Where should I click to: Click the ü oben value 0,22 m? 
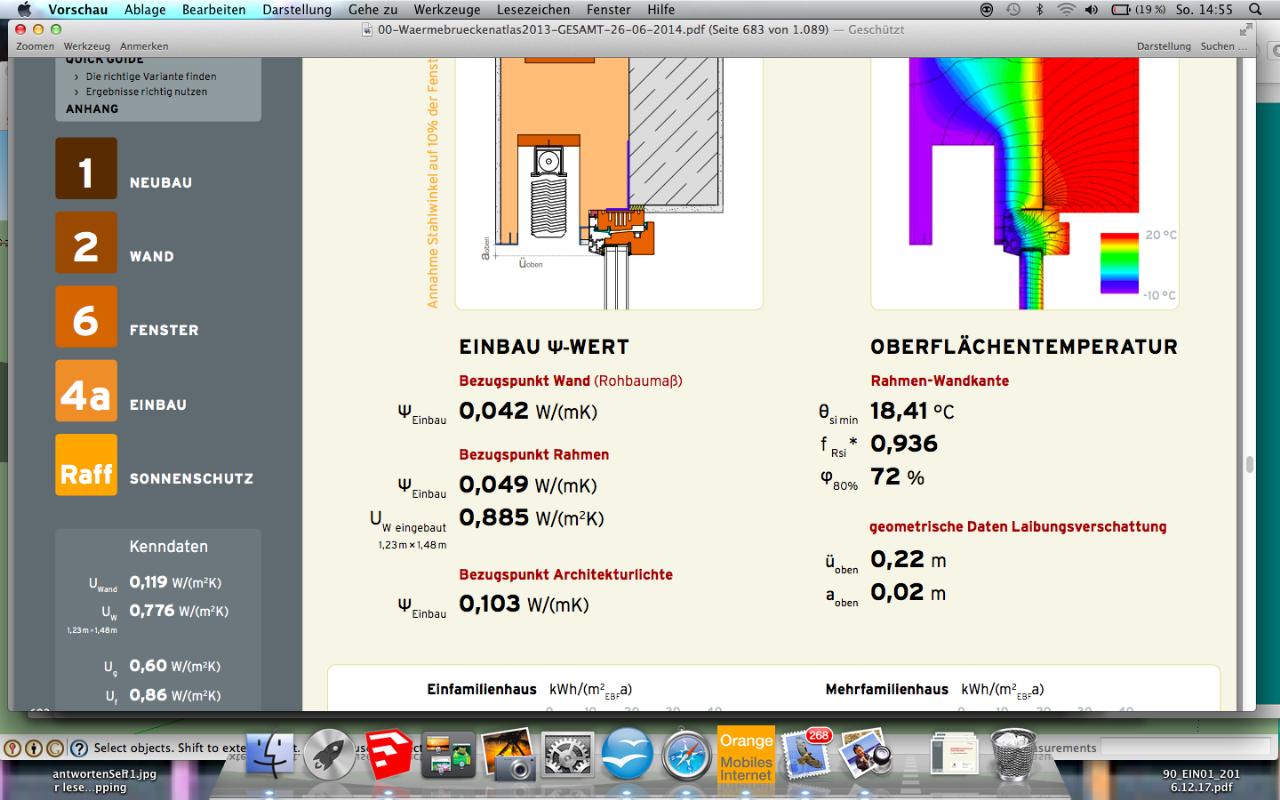[908, 560]
